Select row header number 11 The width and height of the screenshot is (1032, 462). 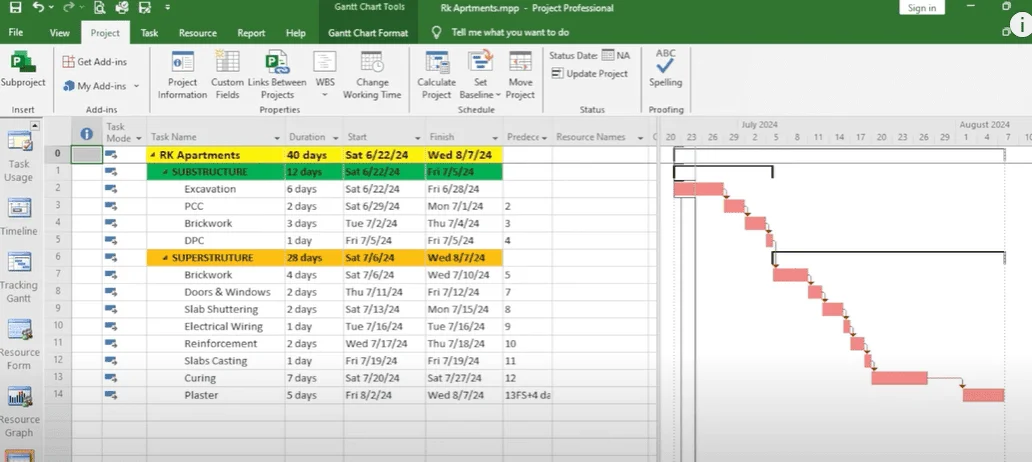tap(58, 344)
